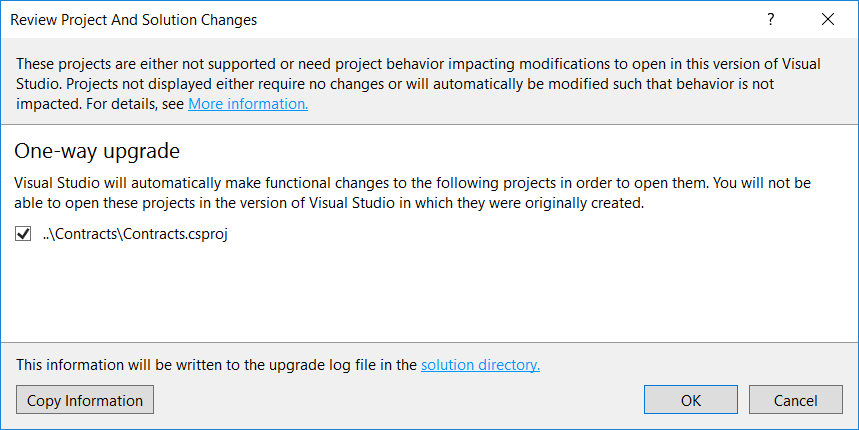Viewport: 859px width, 430px height.
Task: Open the solution directory link
Action: pos(480,365)
